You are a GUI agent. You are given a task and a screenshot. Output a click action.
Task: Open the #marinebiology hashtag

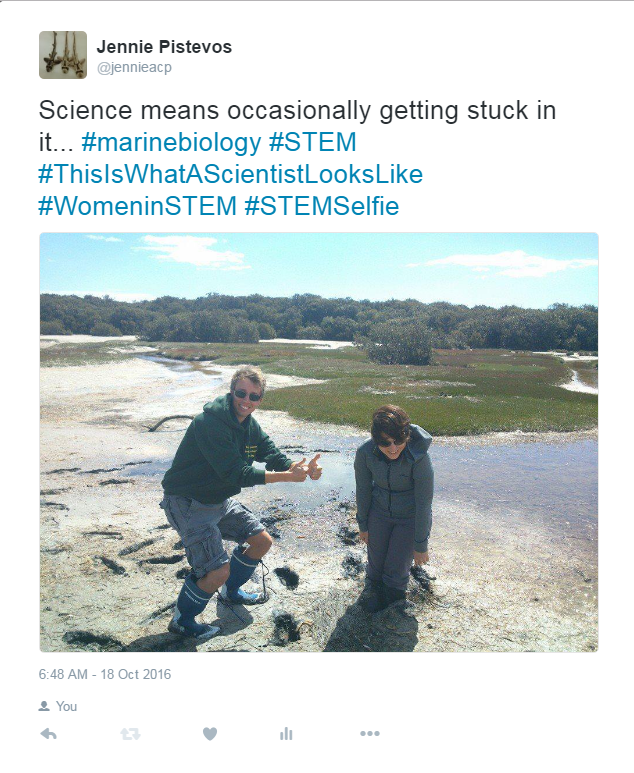pos(171,142)
